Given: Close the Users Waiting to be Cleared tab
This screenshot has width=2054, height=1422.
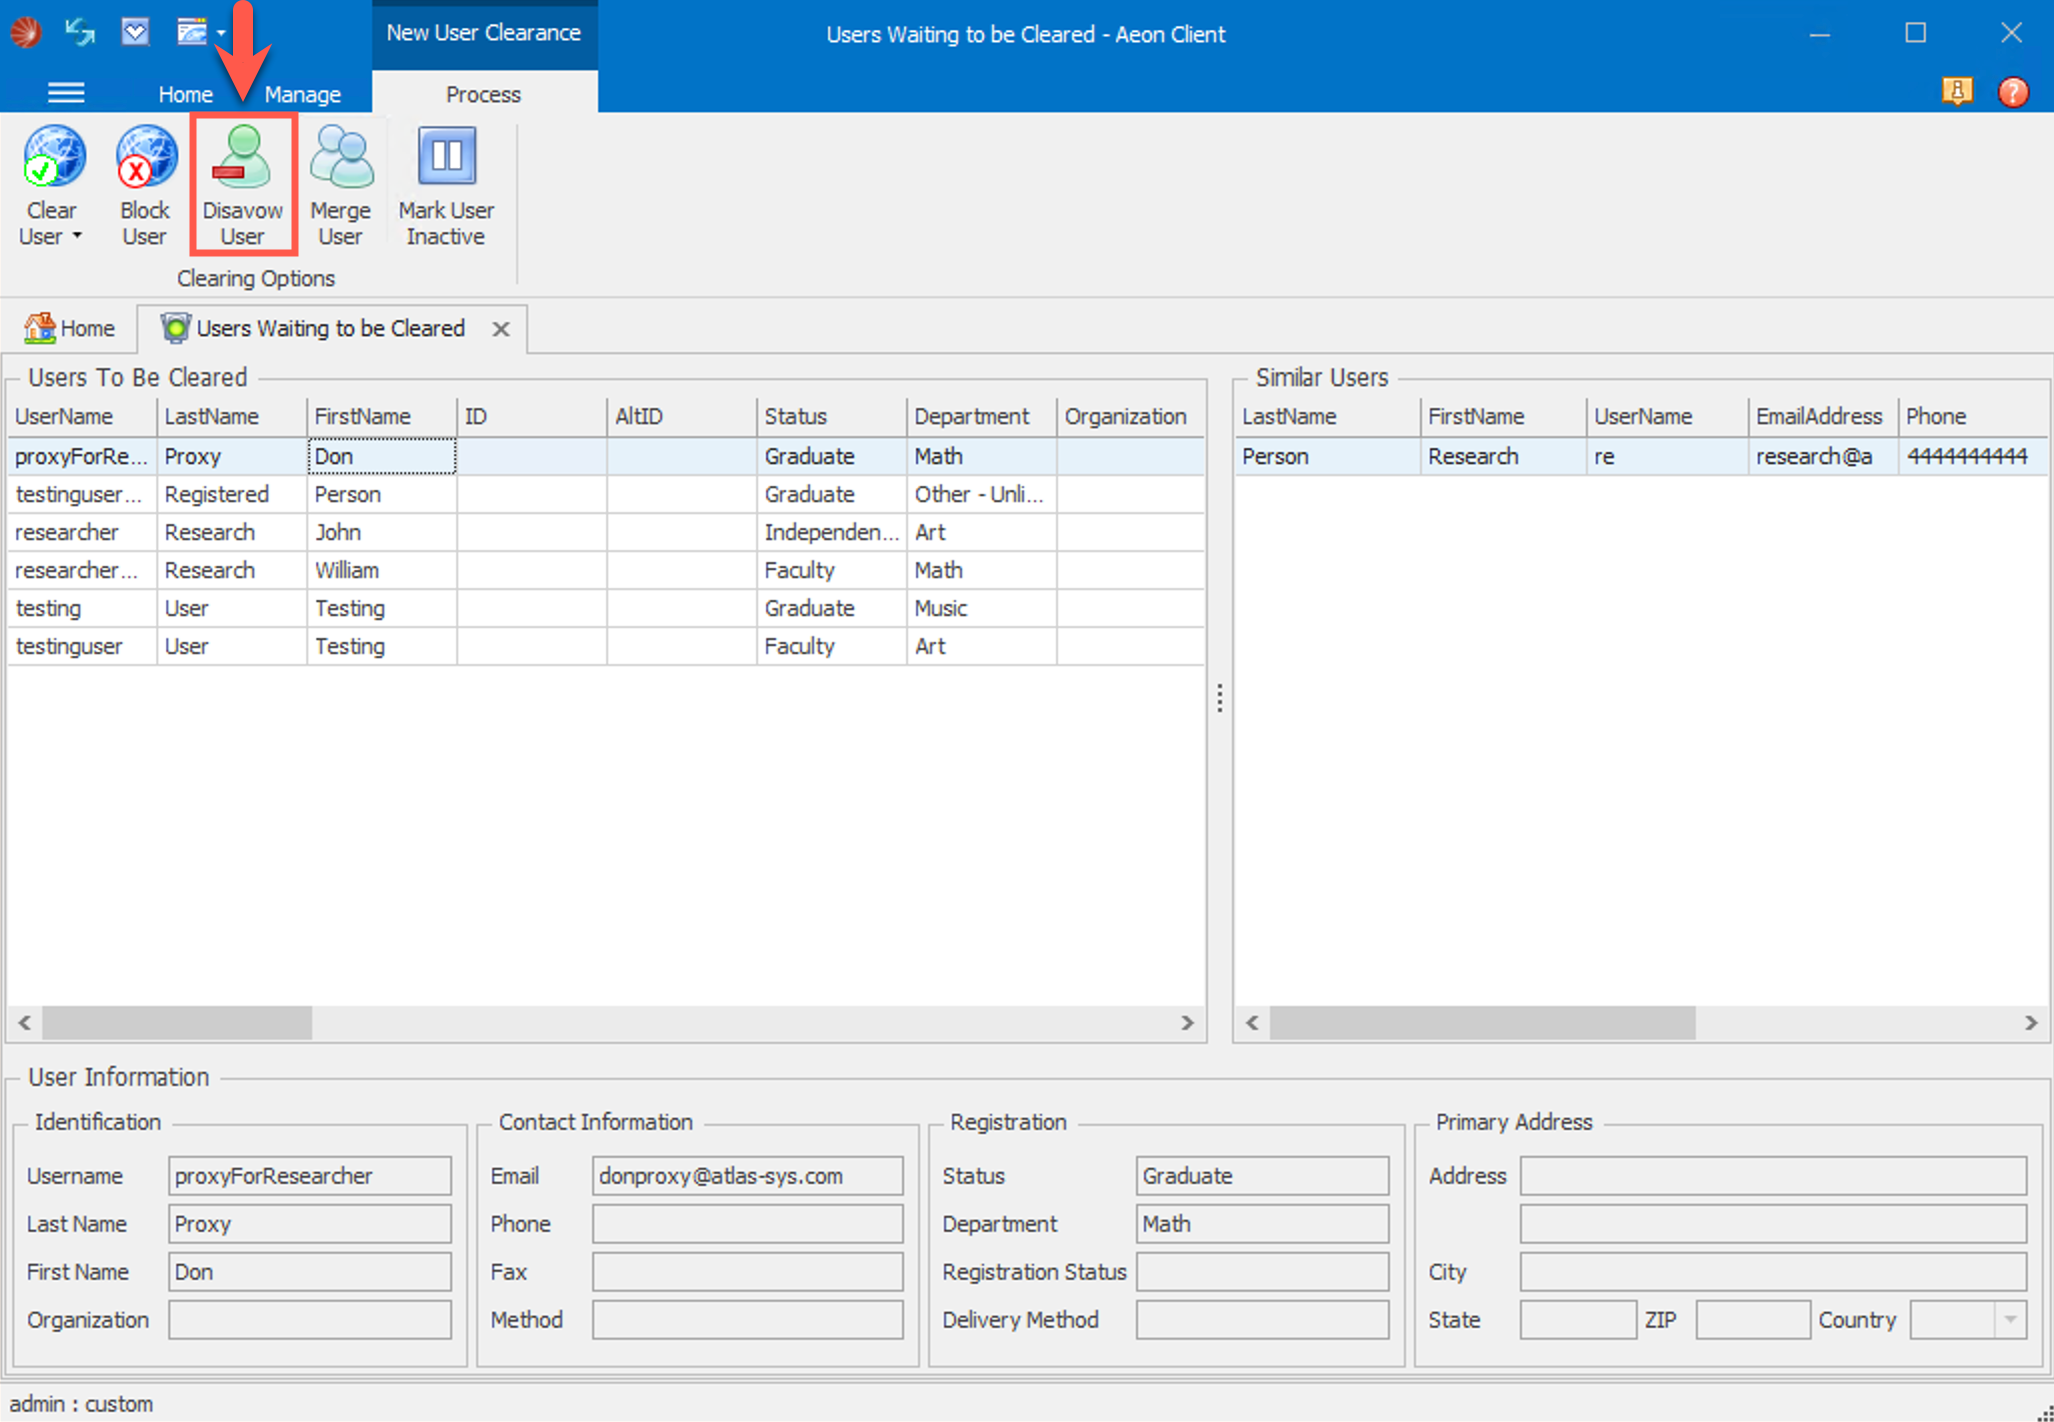Looking at the screenshot, I should tap(501, 329).
